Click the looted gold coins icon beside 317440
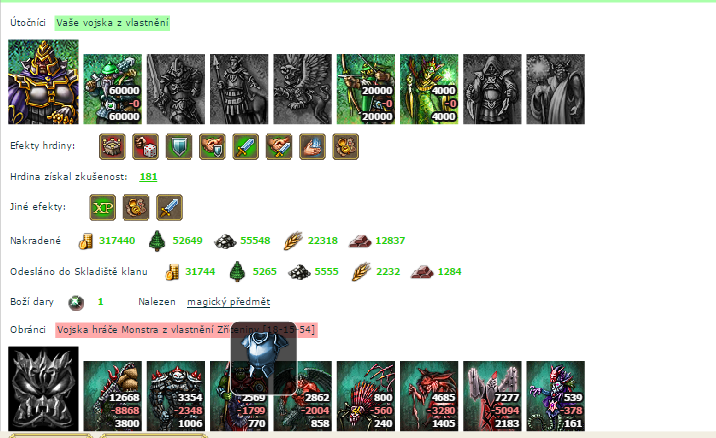 (x=85, y=241)
